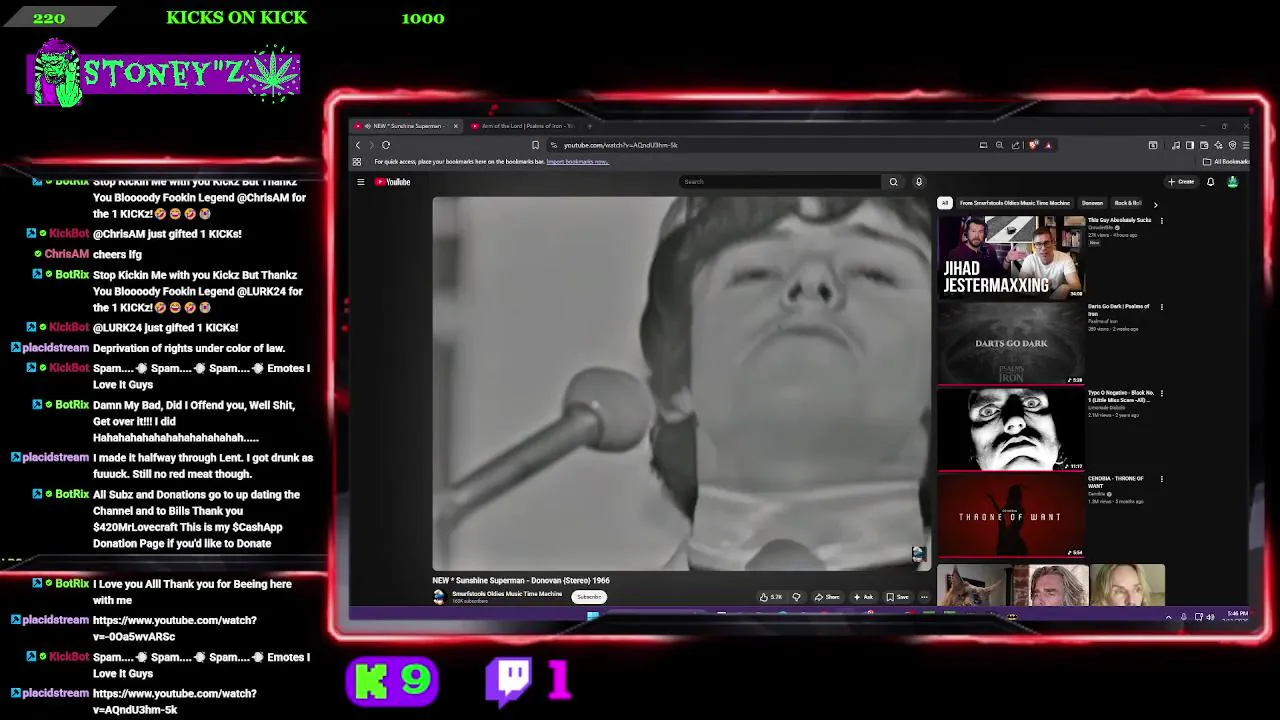
Task: Open the 'DARTS GO DARK' video thumbnail
Action: pyautogui.click(x=1011, y=343)
